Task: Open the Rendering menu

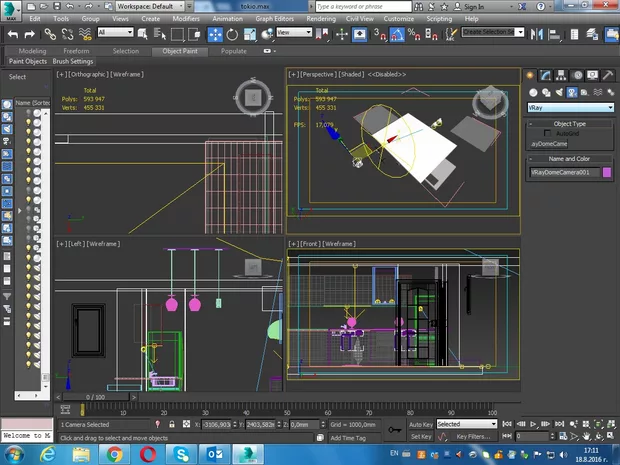Action: click(320, 18)
